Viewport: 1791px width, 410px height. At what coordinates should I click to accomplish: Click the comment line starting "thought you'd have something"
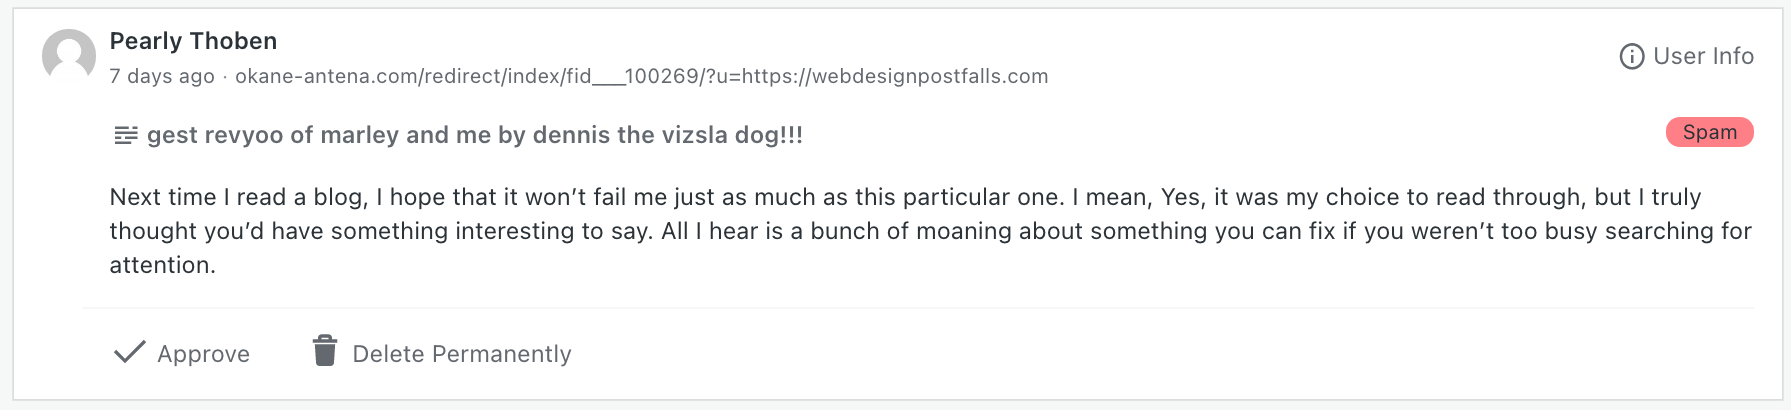pos(930,231)
